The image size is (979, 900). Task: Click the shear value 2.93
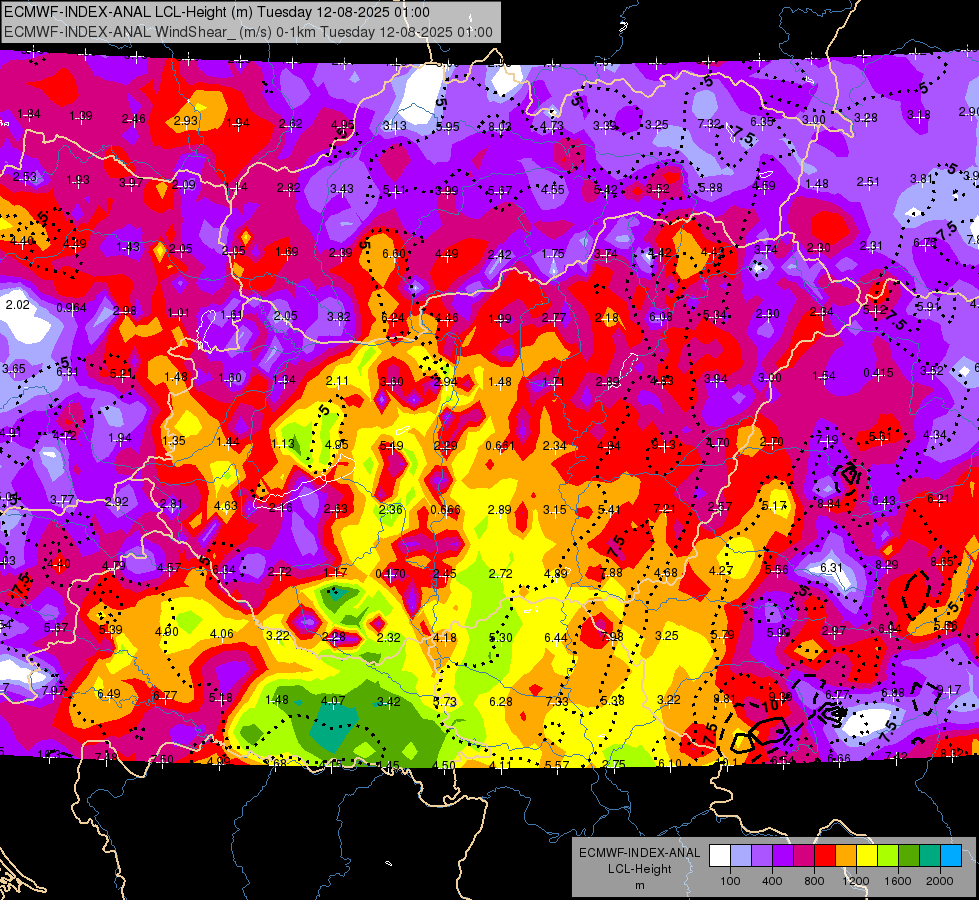185,121
